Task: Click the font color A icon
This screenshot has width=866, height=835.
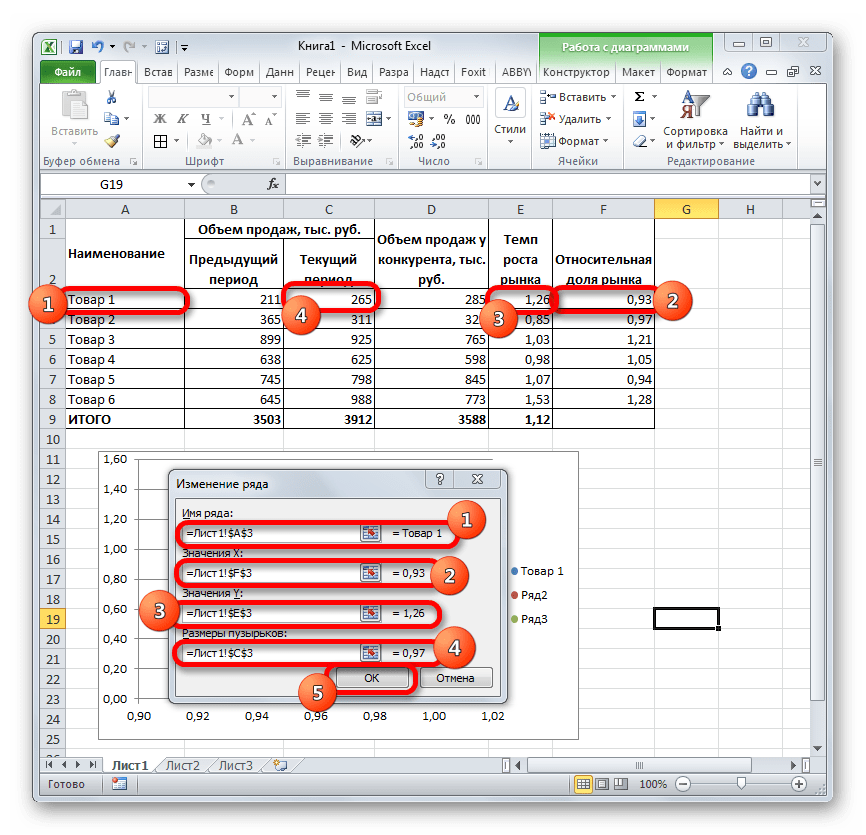Action: click(x=237, y=140)
